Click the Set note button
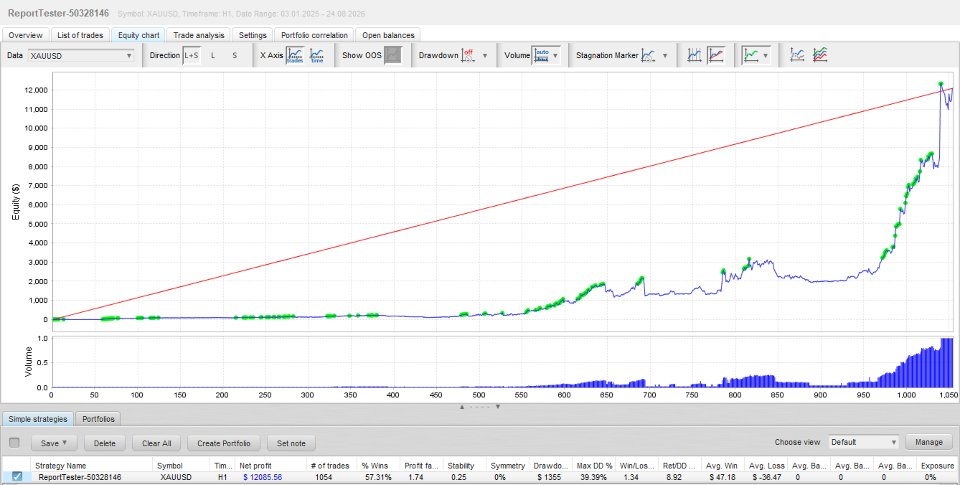This screenshot has height=485, width=960. (291, 443)
